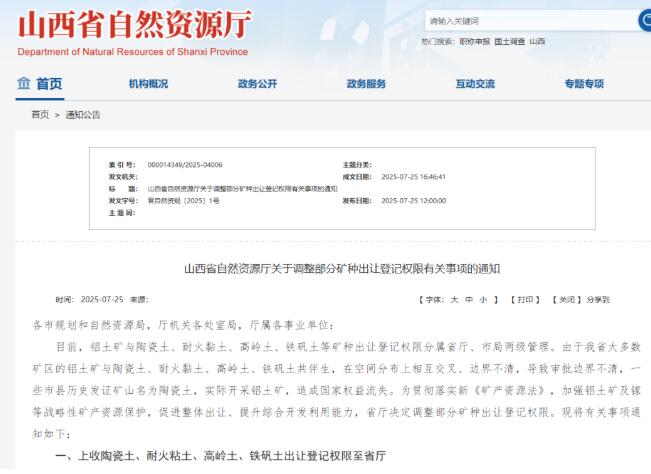Open the 专题专项 menu item
Image resolution: width=651 pixels, height=474 pixels.
tap(584, 84)
